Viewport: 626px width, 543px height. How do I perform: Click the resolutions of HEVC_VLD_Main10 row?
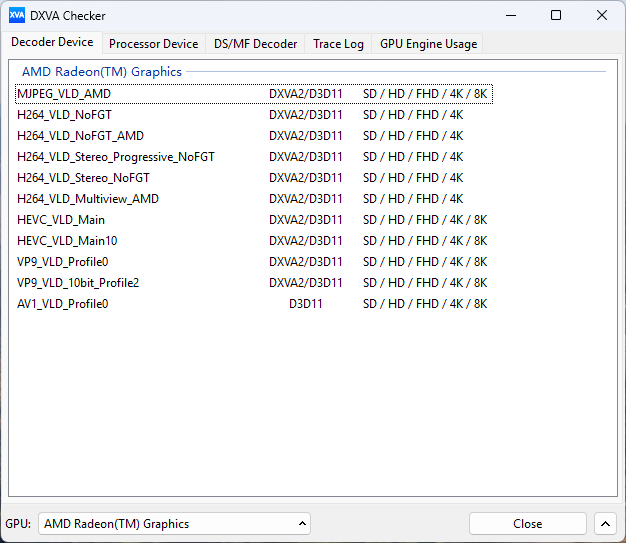tap(425, 241)
